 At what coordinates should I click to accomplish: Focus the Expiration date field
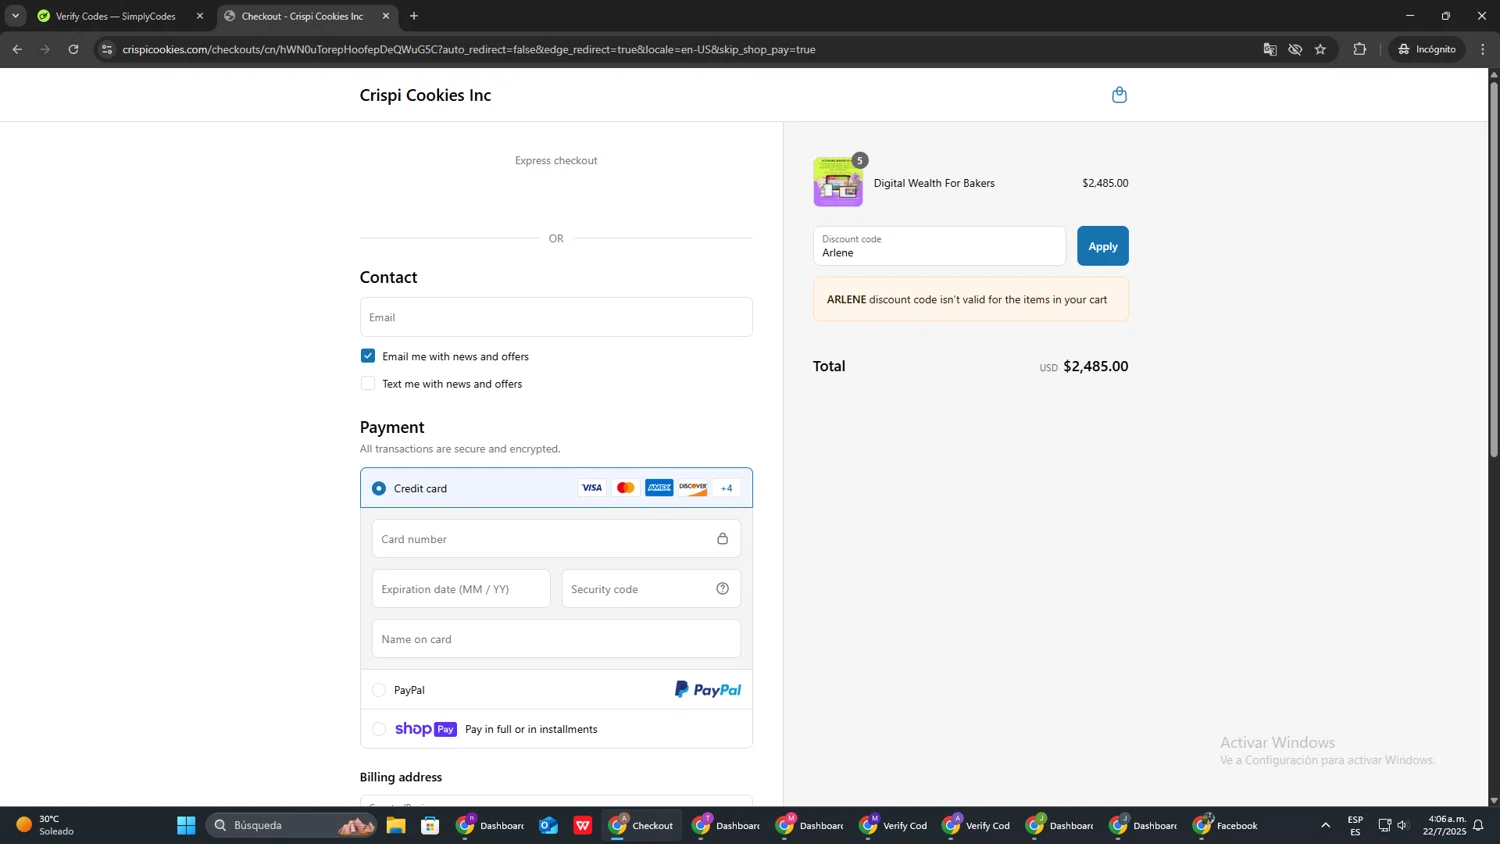[461, 589]
